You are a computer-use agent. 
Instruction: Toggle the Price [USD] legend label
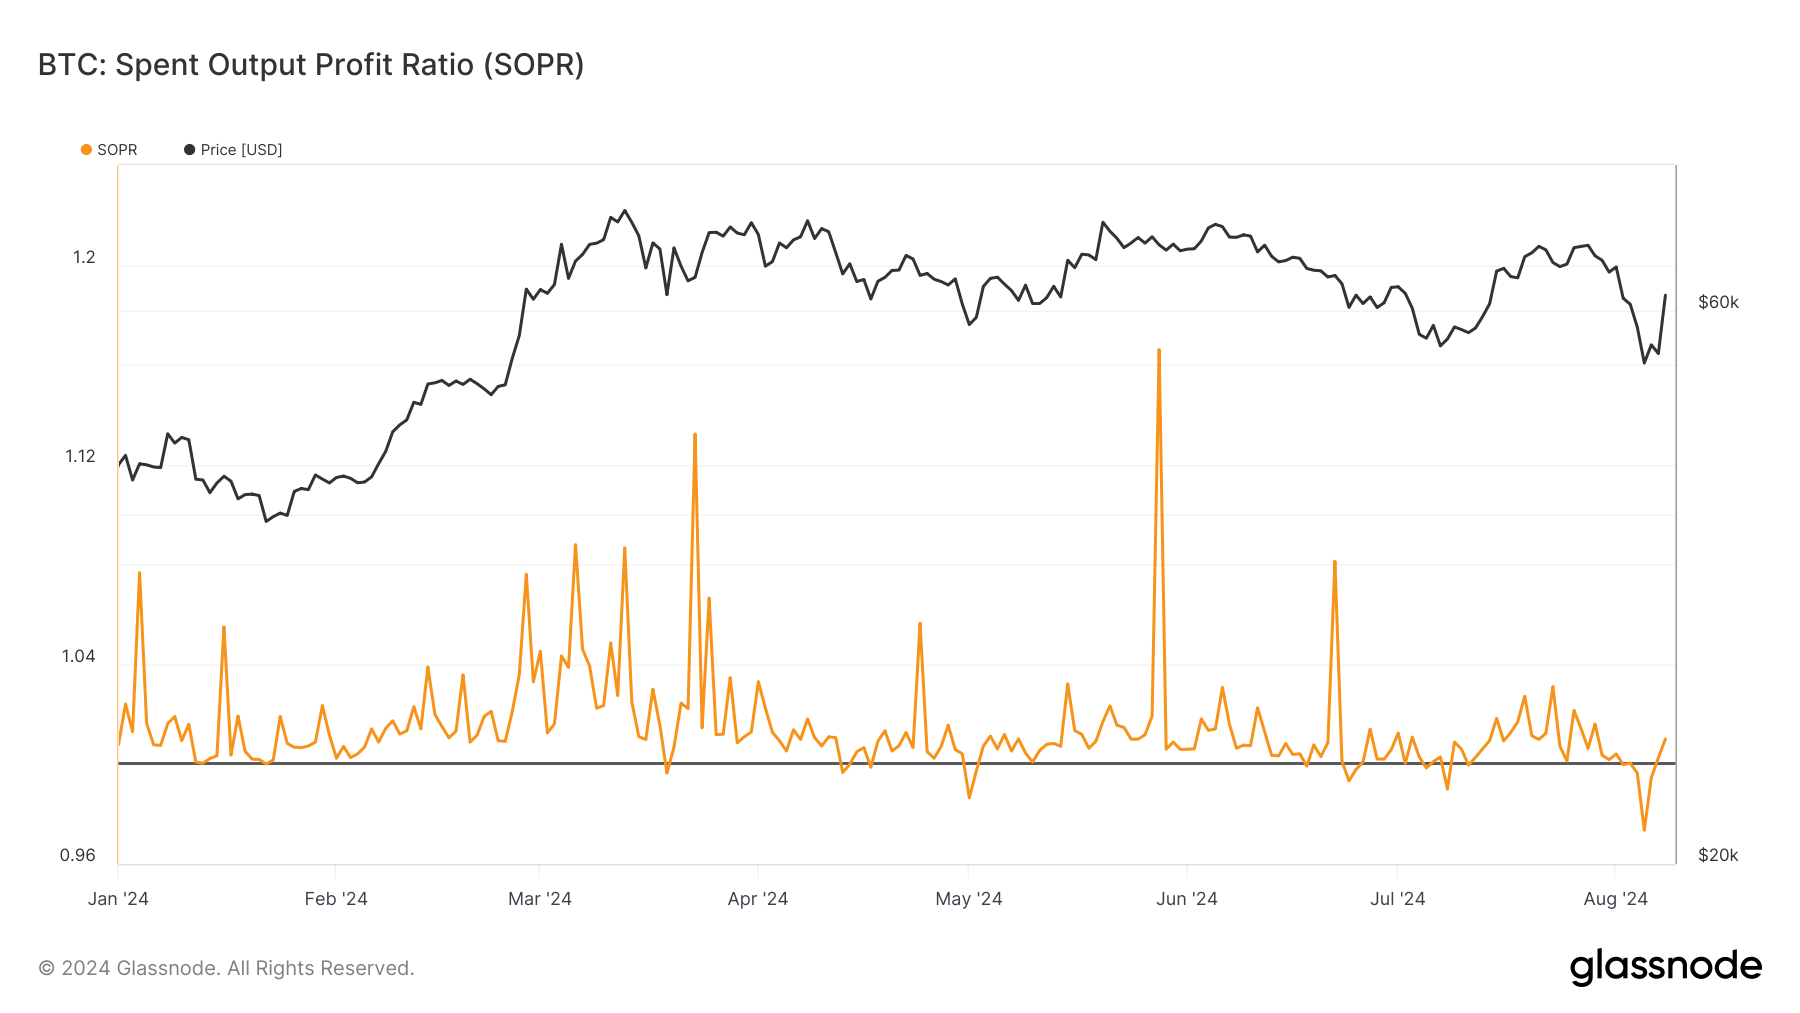[241, 150]
